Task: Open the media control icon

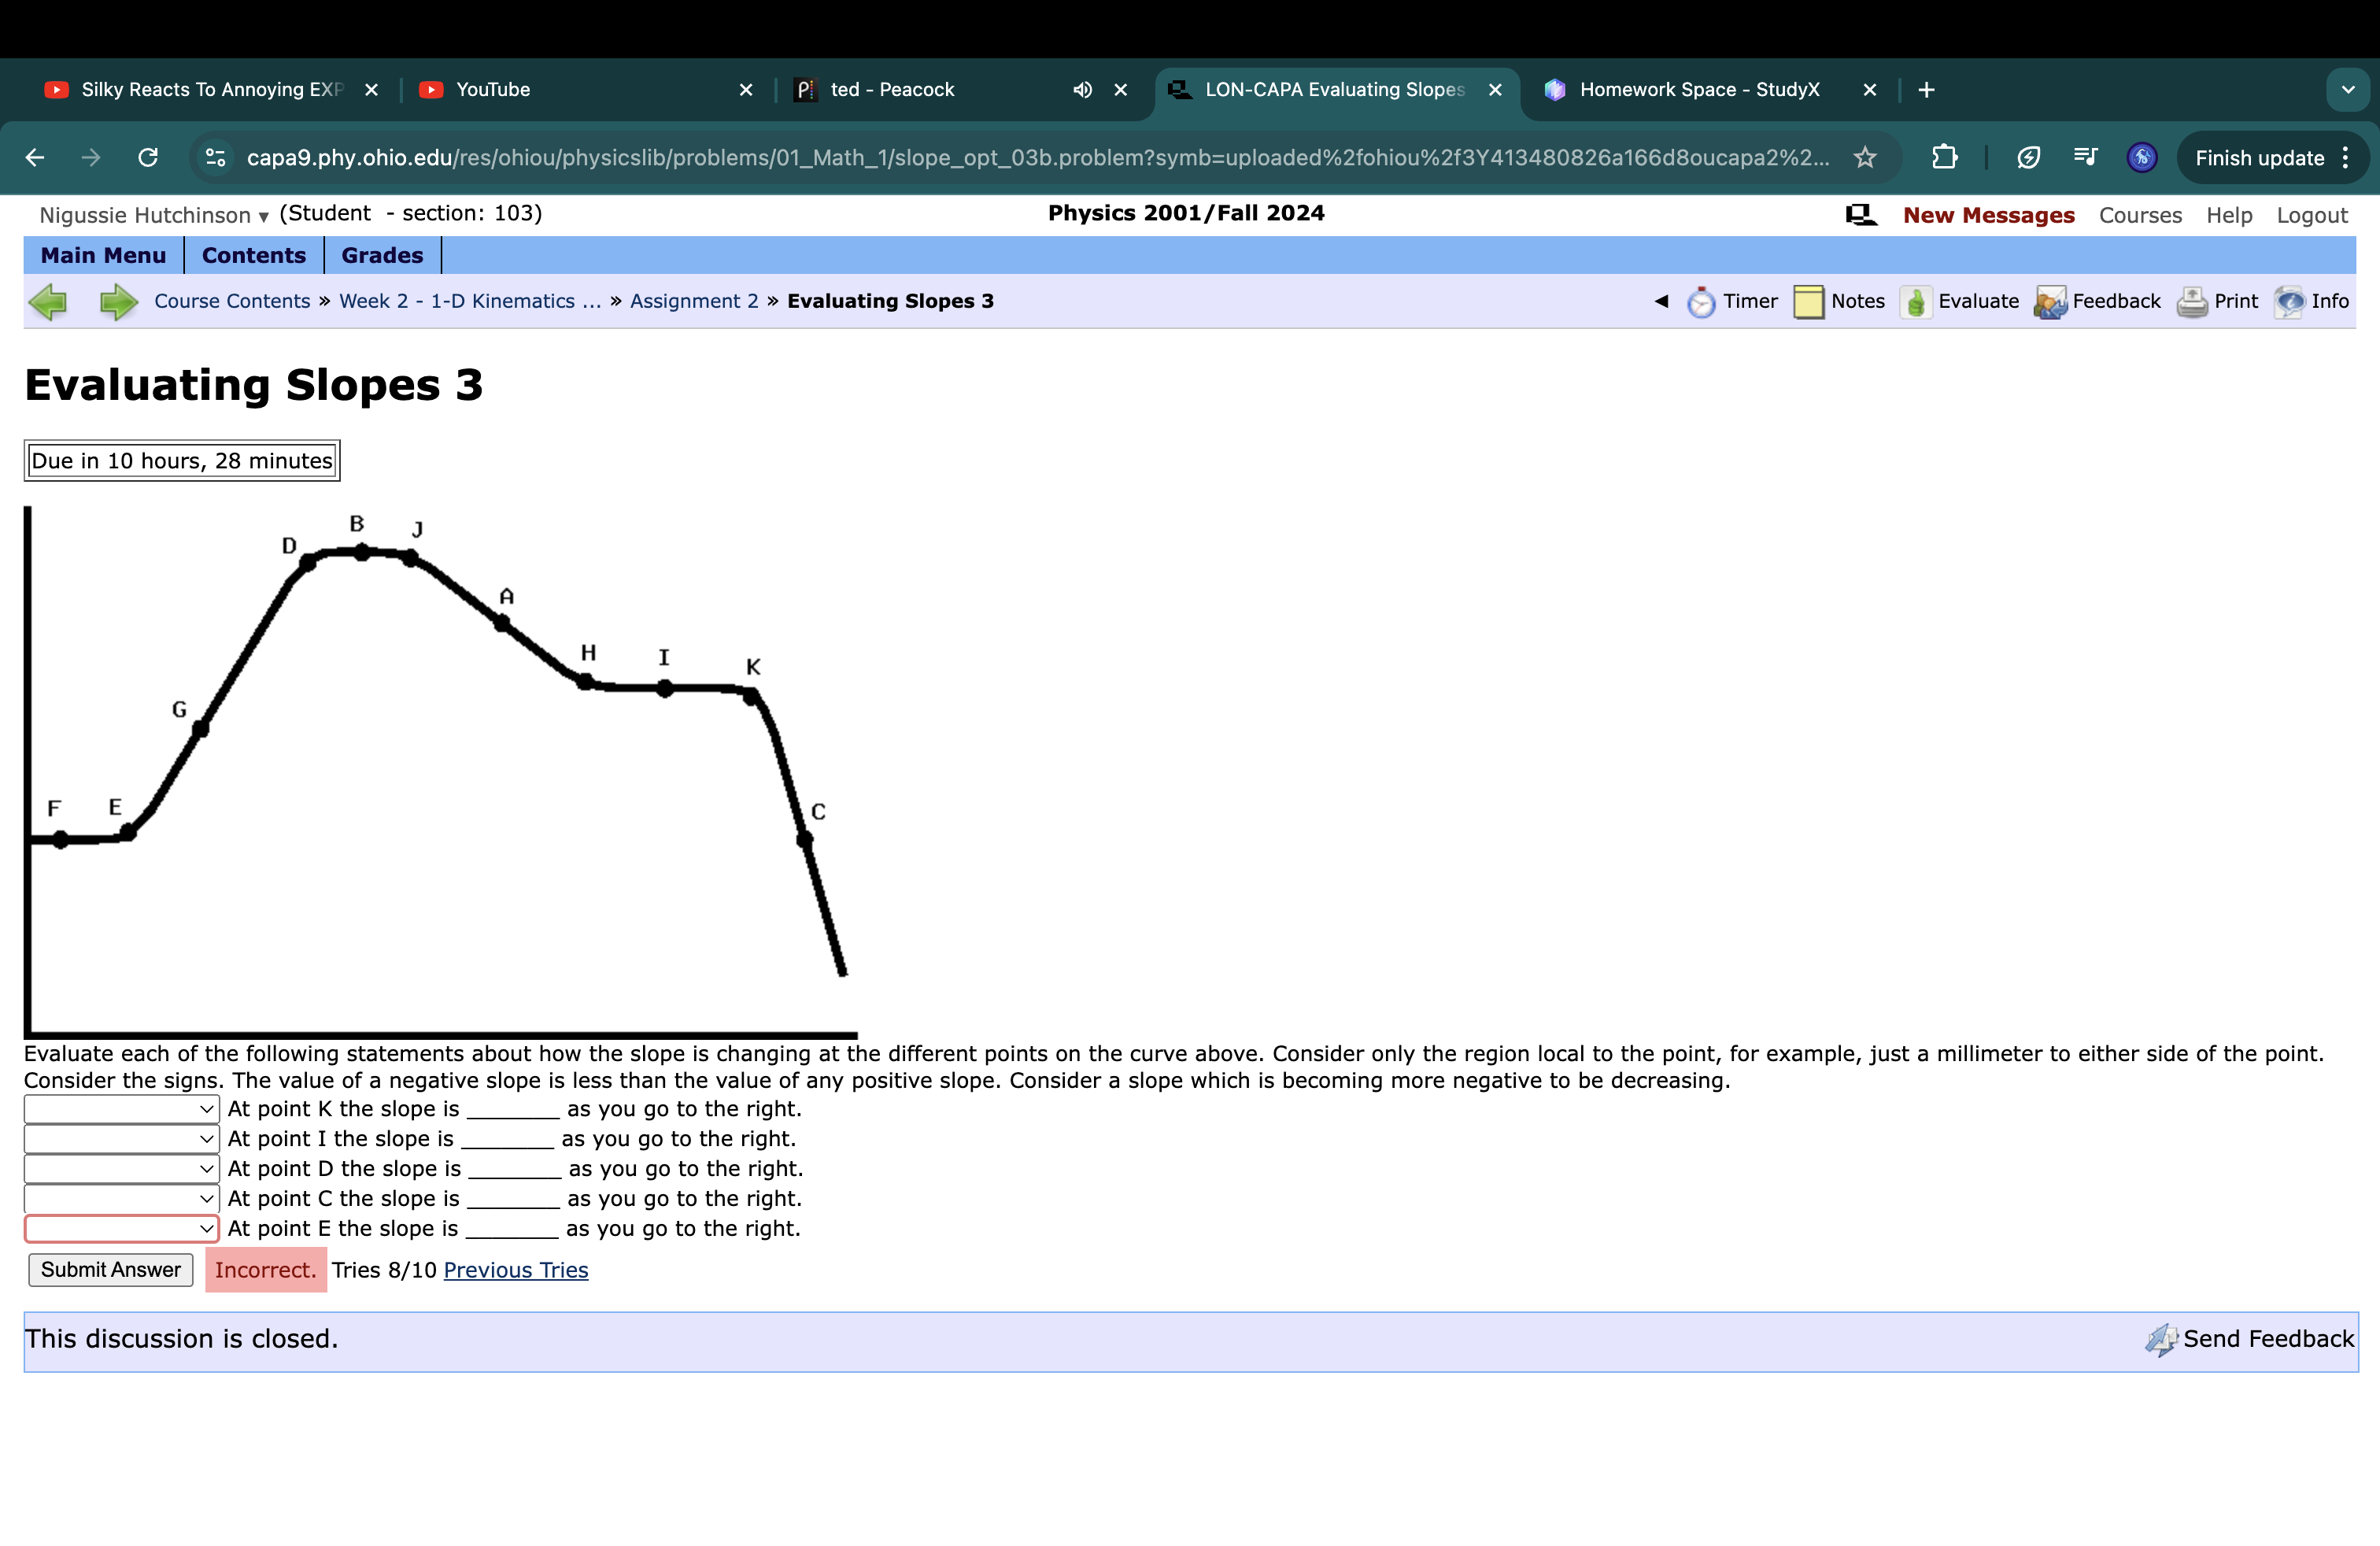Action: [2085, 158]
